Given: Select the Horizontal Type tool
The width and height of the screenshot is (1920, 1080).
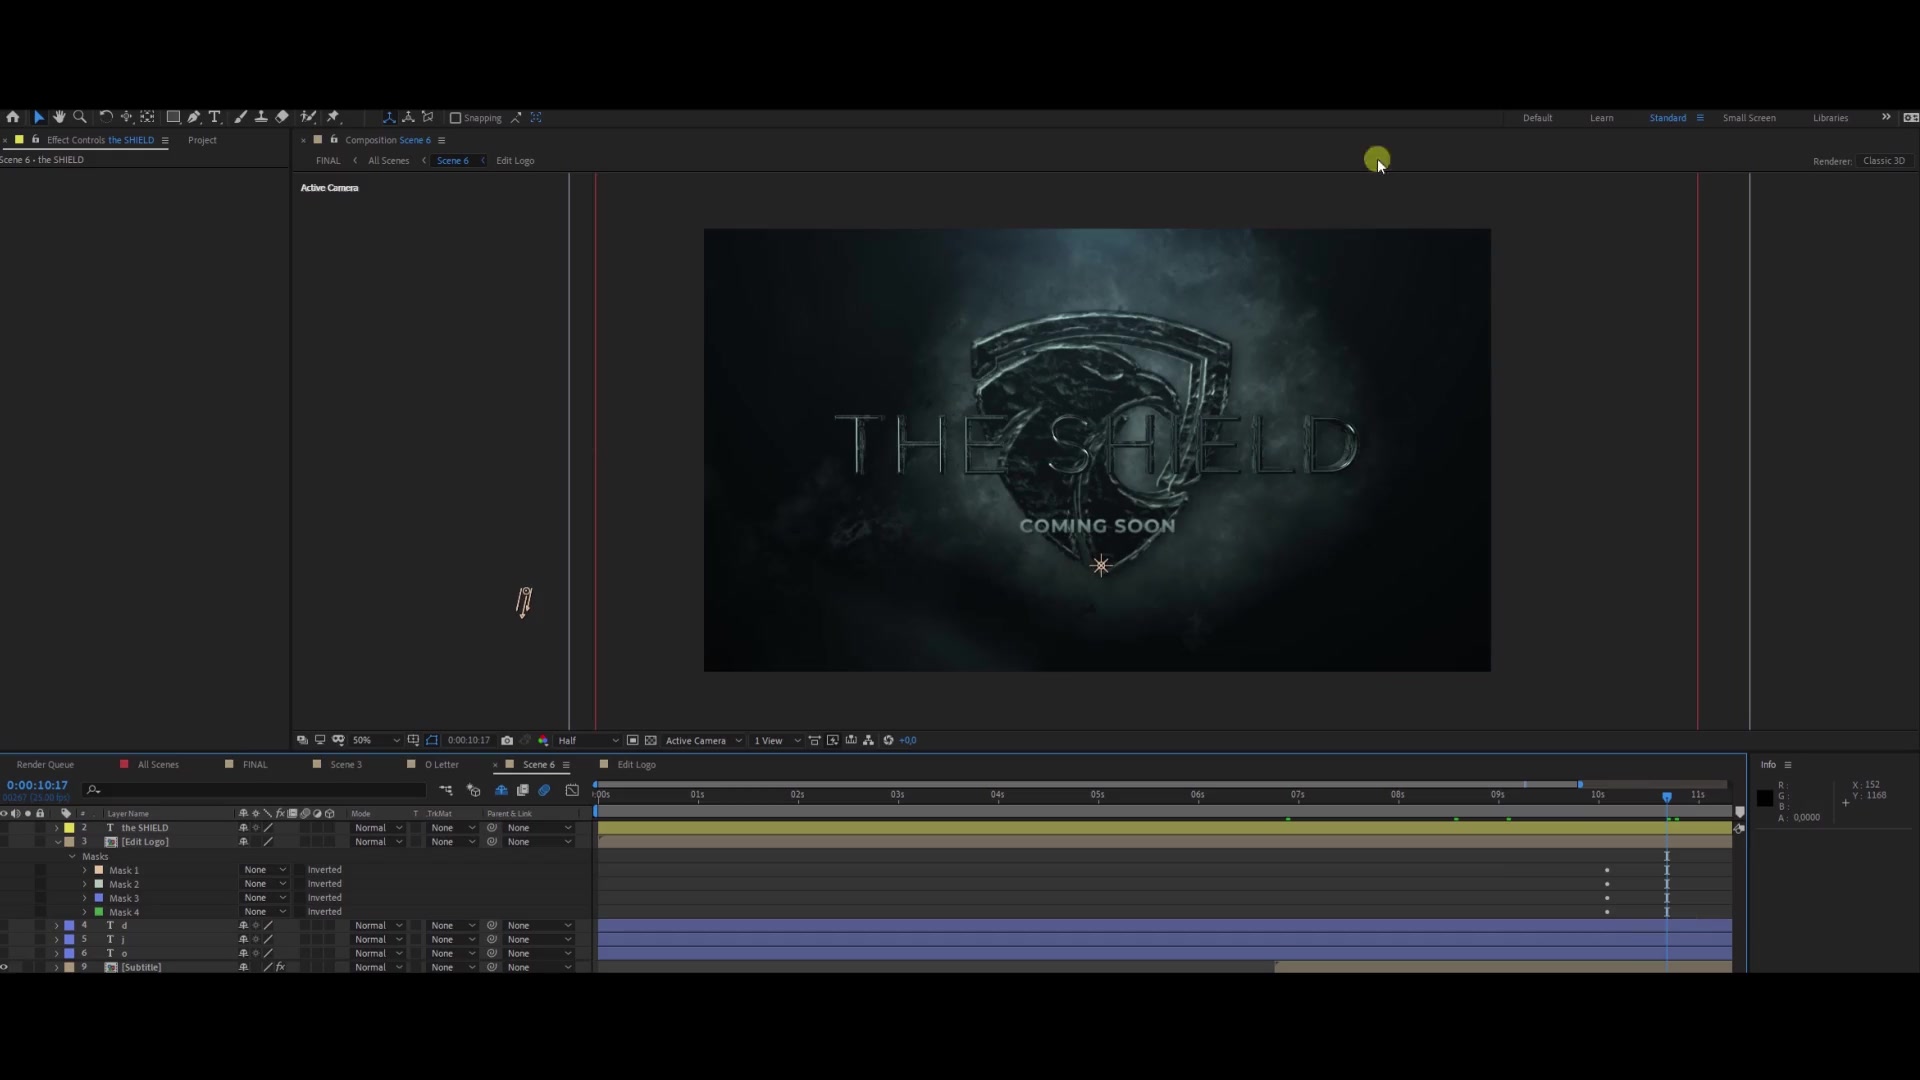Looking at the screenshot, I should (x=214, y=117).
